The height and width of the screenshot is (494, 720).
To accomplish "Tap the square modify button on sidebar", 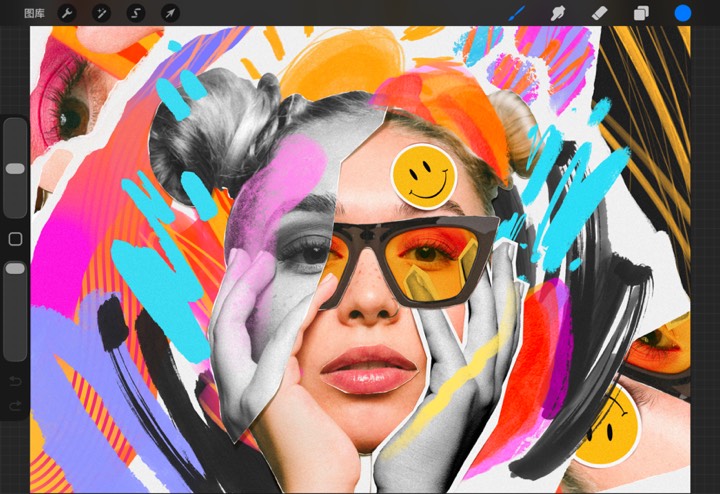I will (15, 239).
